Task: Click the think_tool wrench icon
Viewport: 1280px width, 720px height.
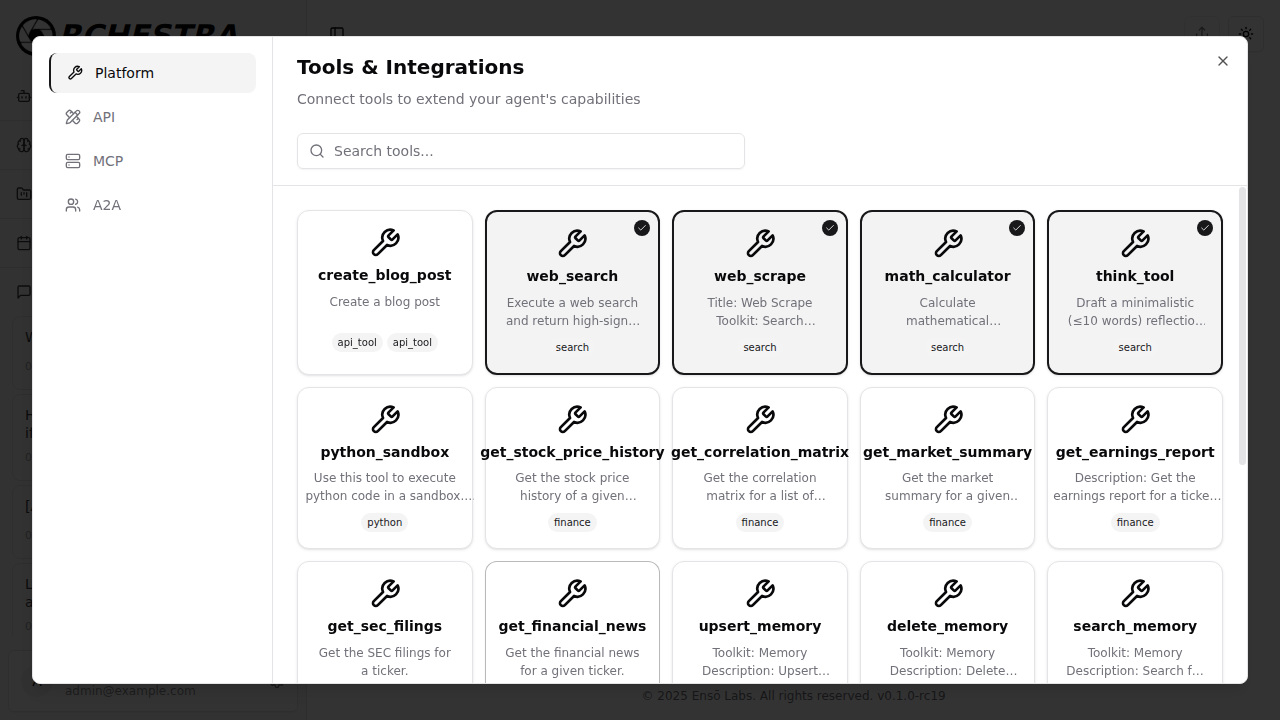Action: pyautogui.click(x=1135, y=243)
